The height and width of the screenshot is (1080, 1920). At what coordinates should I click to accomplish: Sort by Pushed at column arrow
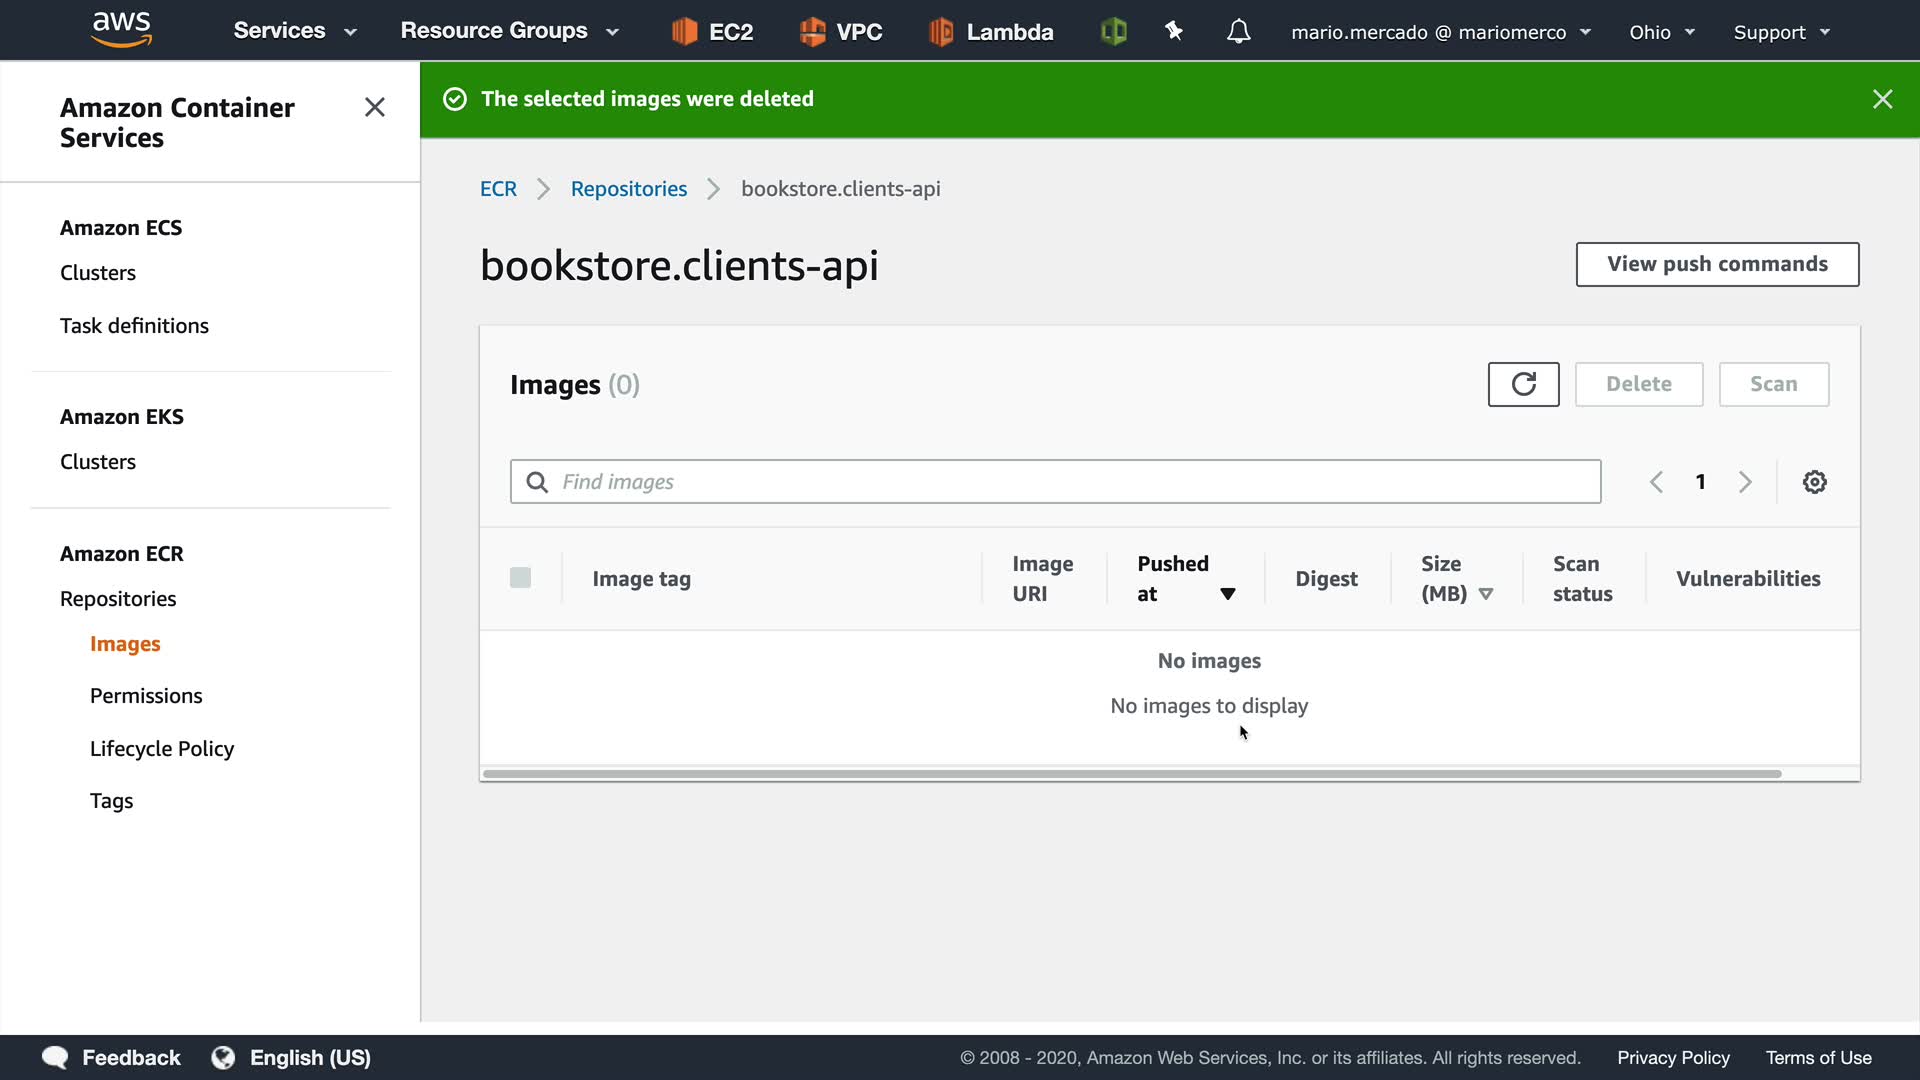1227,594
